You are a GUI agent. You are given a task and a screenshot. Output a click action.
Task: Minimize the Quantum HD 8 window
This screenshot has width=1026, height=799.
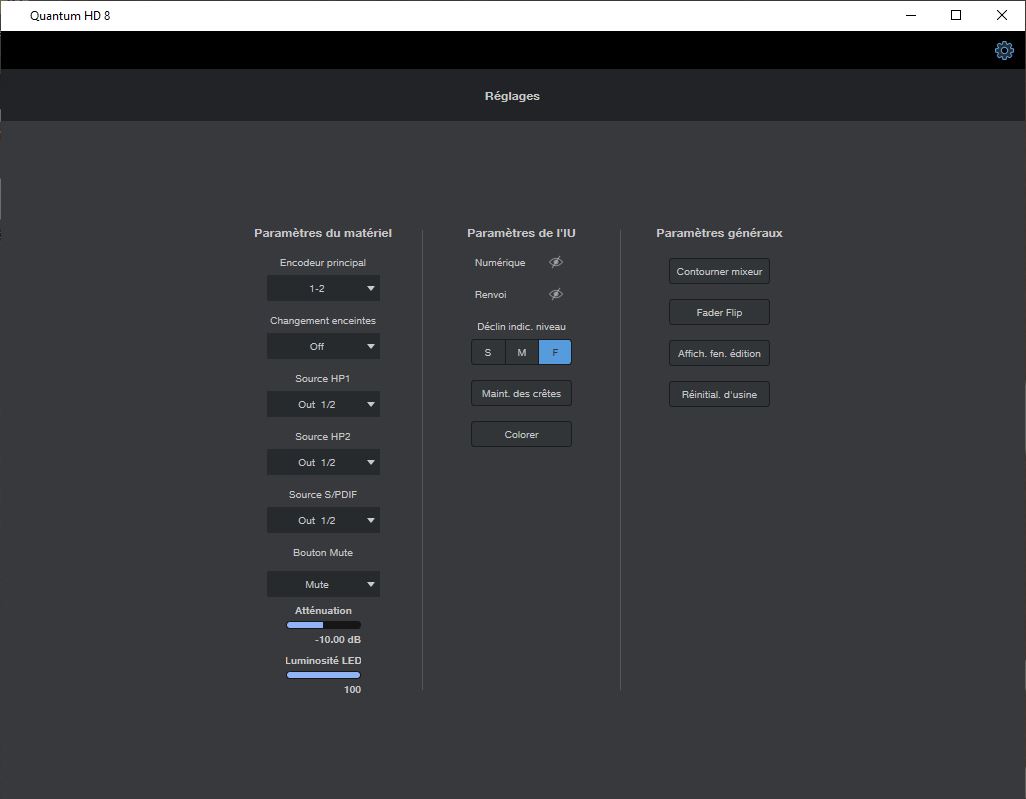[911, 15]
